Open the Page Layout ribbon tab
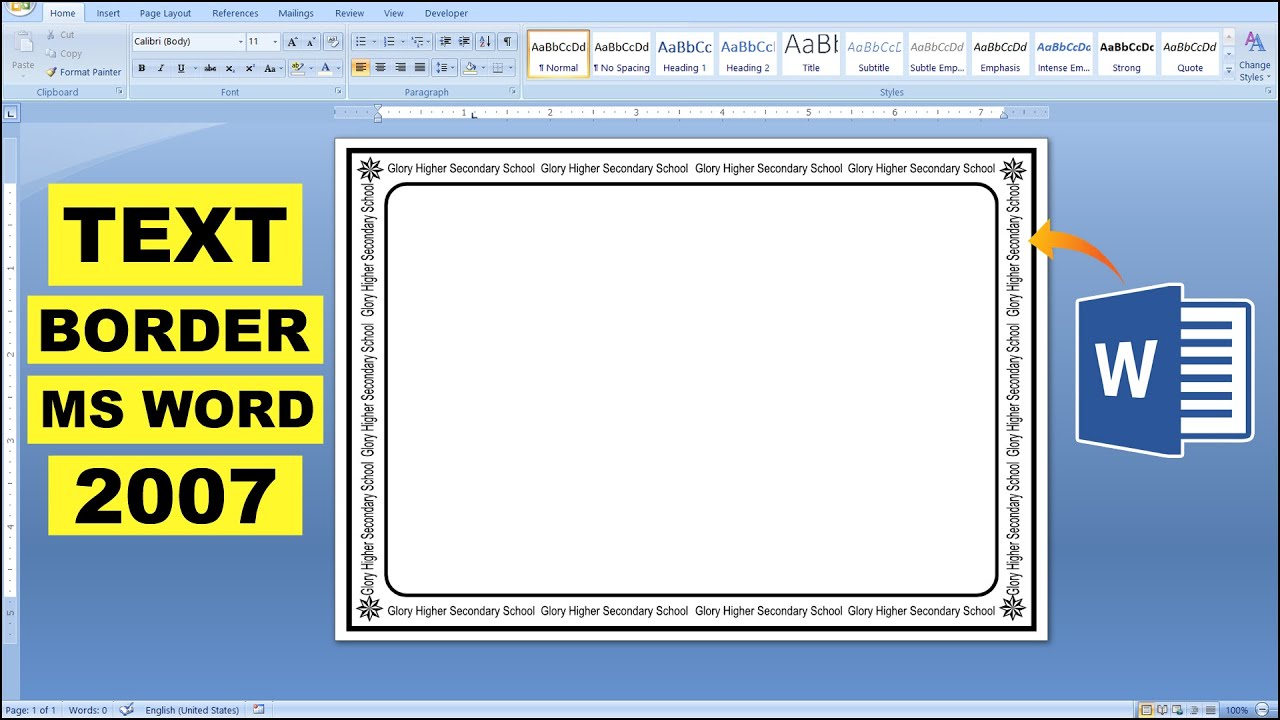This screenshot has height=720, width=1280. (x=165, y=13)
